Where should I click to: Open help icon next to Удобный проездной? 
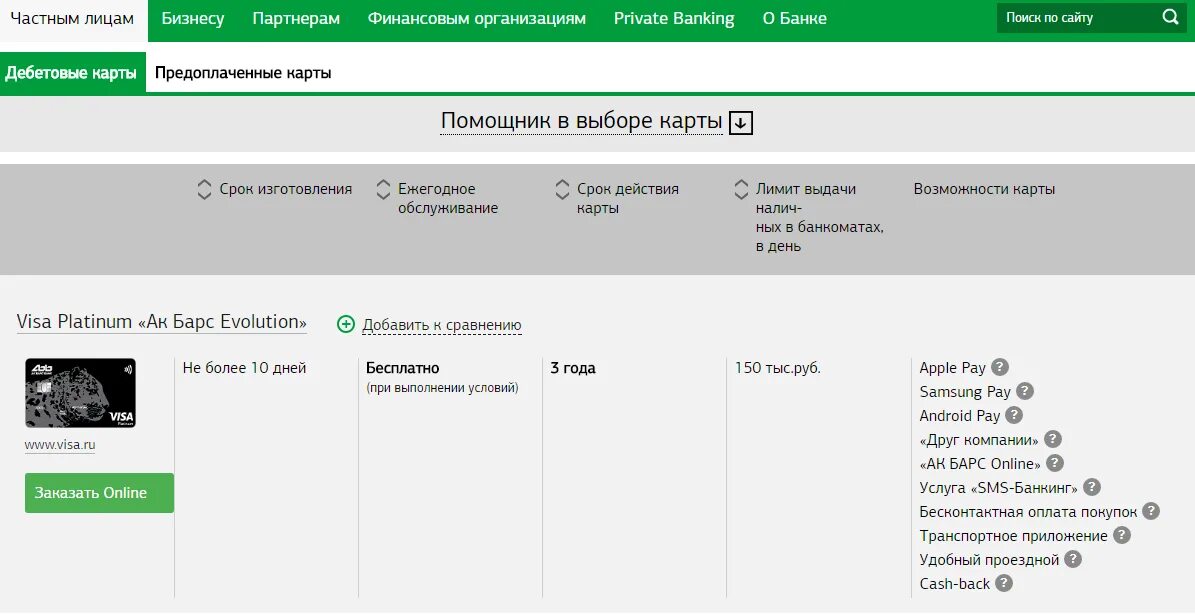pos(1073,559)
